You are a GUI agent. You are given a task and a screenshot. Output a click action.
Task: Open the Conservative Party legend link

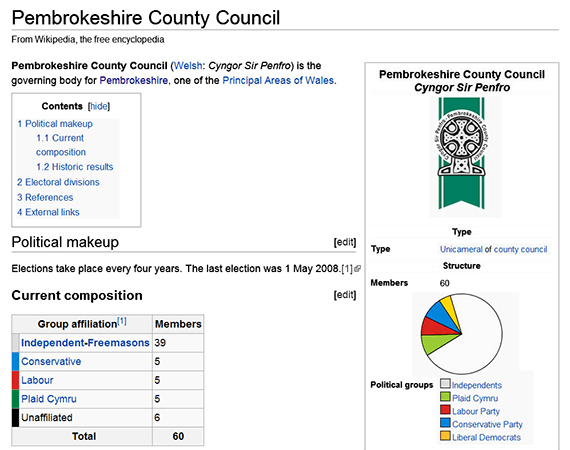(487, 425)
